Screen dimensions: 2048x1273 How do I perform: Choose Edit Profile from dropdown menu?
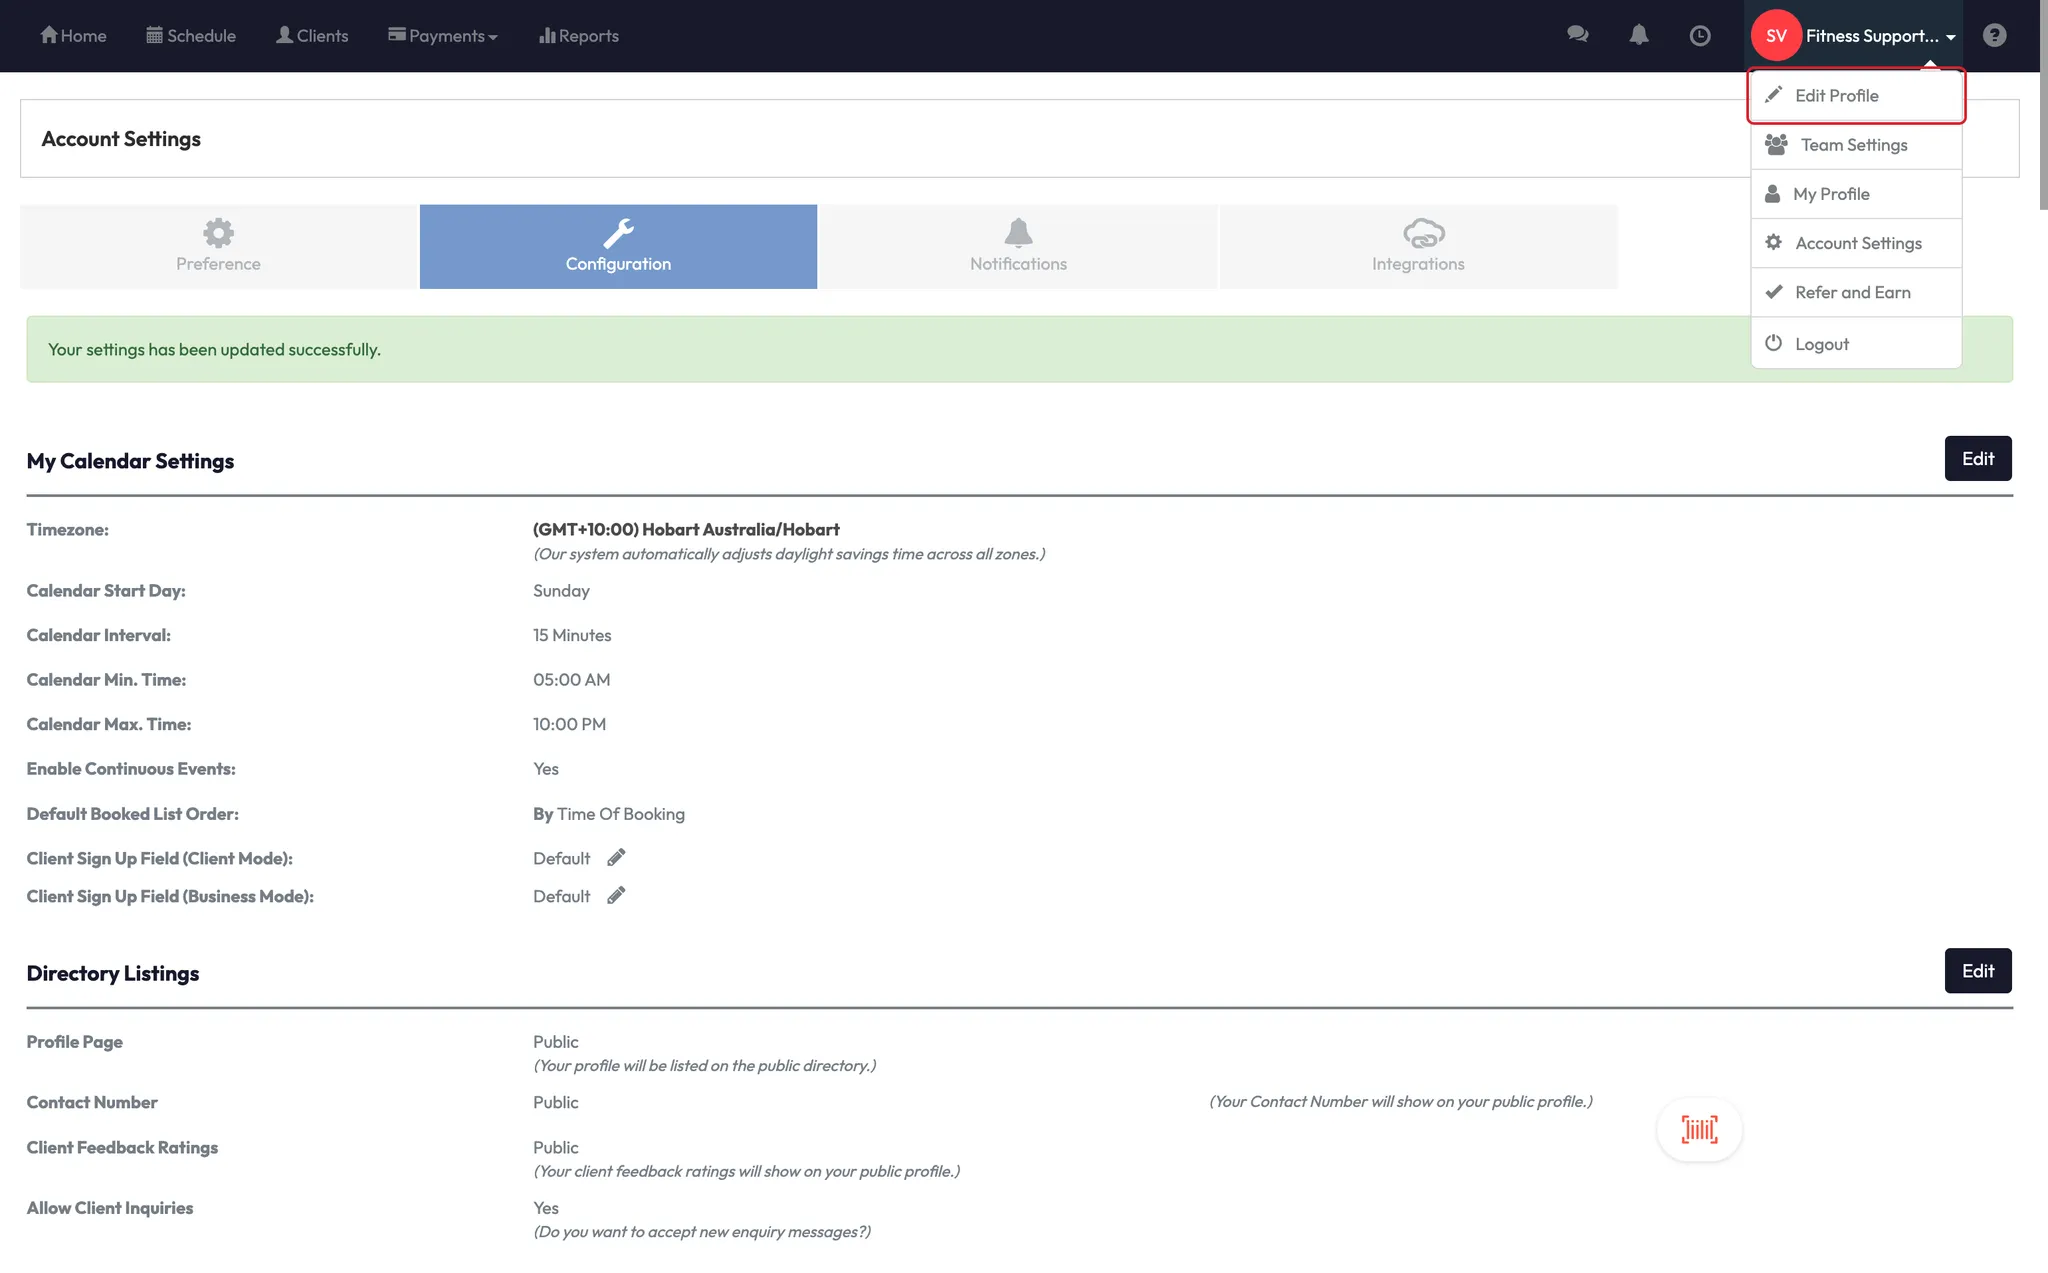(x=1836, y=96)
